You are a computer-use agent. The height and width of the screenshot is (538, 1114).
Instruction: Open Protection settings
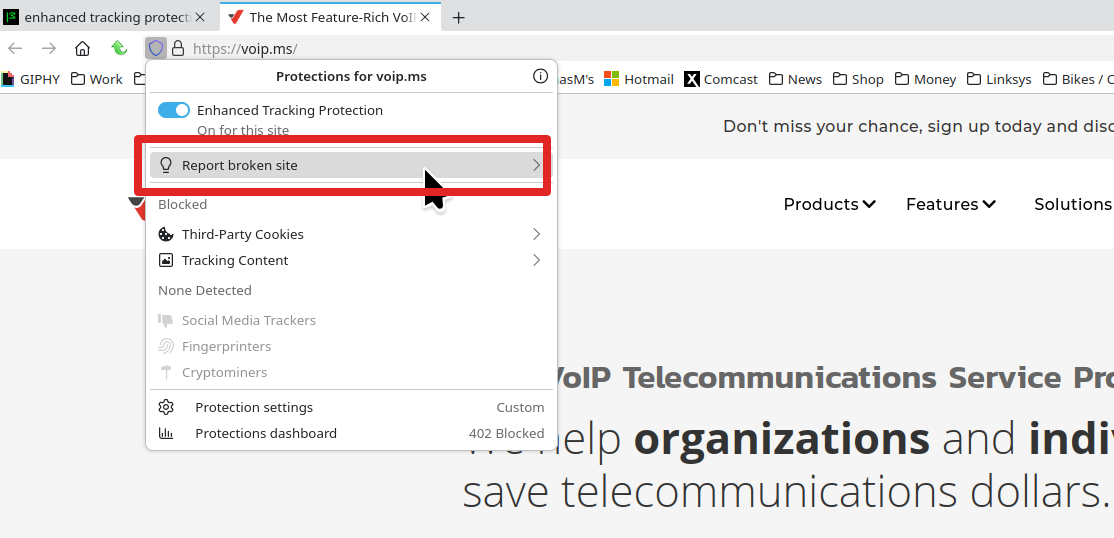pyautogui.click(x=254, y=407)
